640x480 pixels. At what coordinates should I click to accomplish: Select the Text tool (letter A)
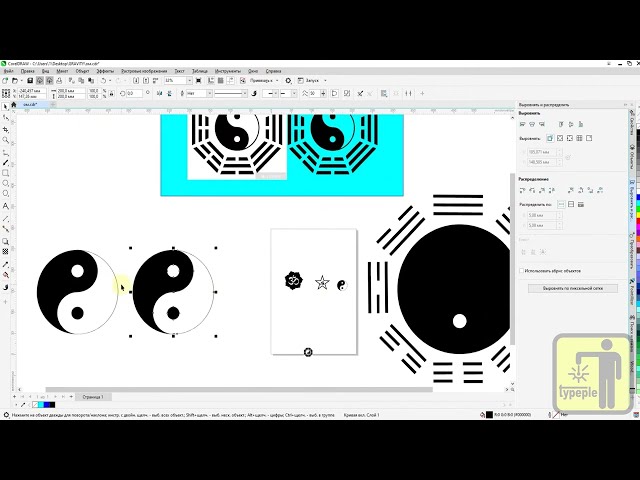point(5,206)
